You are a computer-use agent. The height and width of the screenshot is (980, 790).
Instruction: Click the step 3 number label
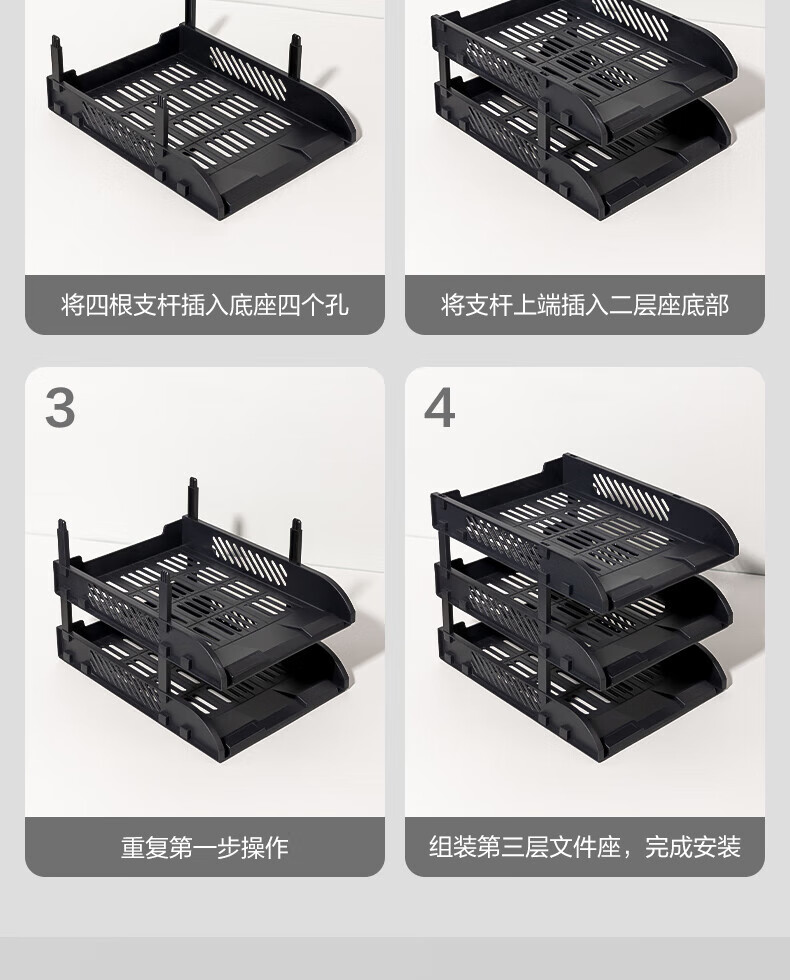tap(60, 408)
